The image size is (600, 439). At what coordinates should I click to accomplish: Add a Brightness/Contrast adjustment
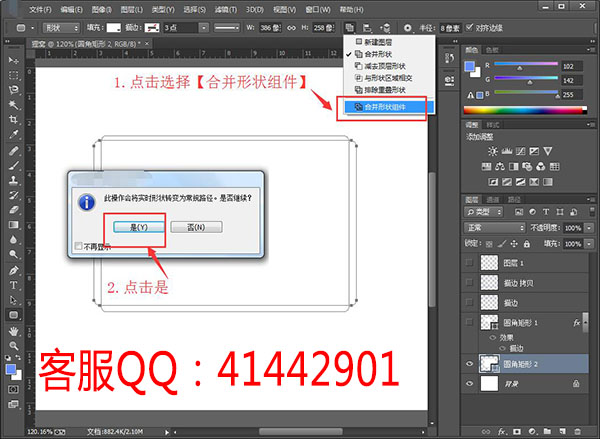(x=492, y=151)
